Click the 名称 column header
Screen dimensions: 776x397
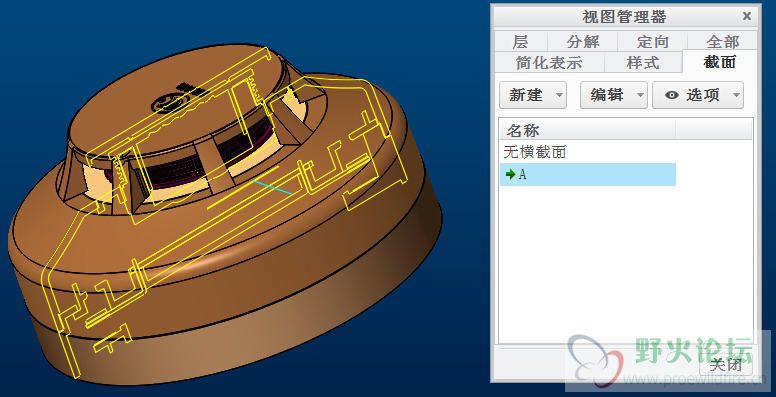tap(587, 131)
